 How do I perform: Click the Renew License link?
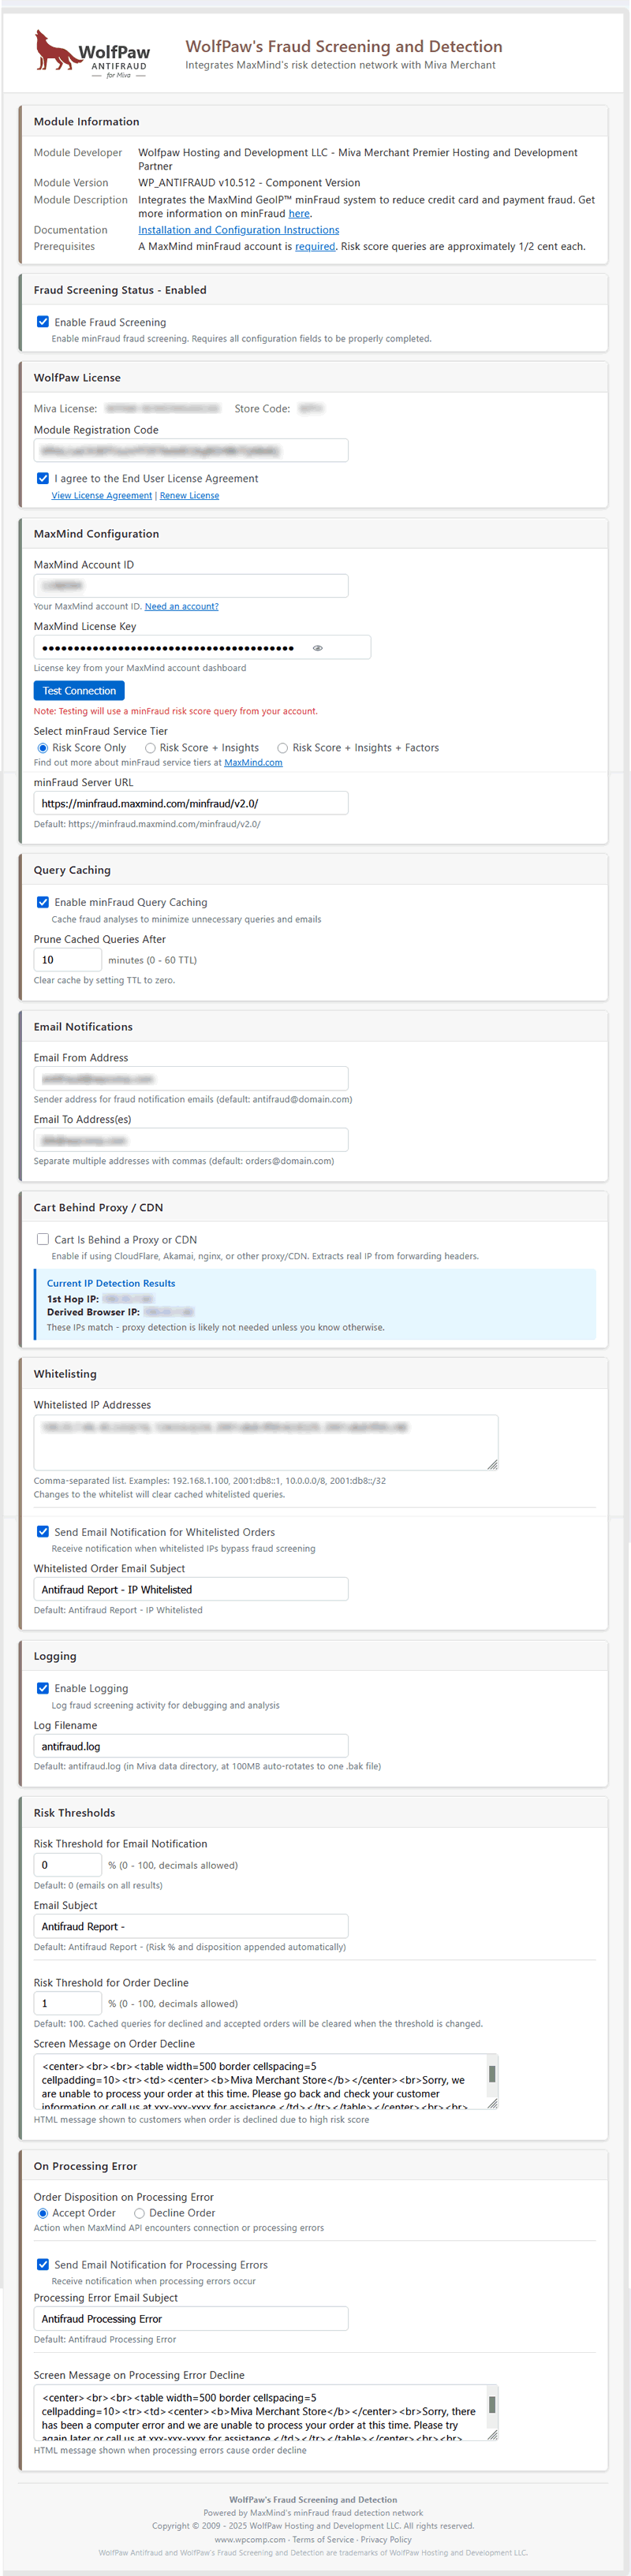pos(189,495)
